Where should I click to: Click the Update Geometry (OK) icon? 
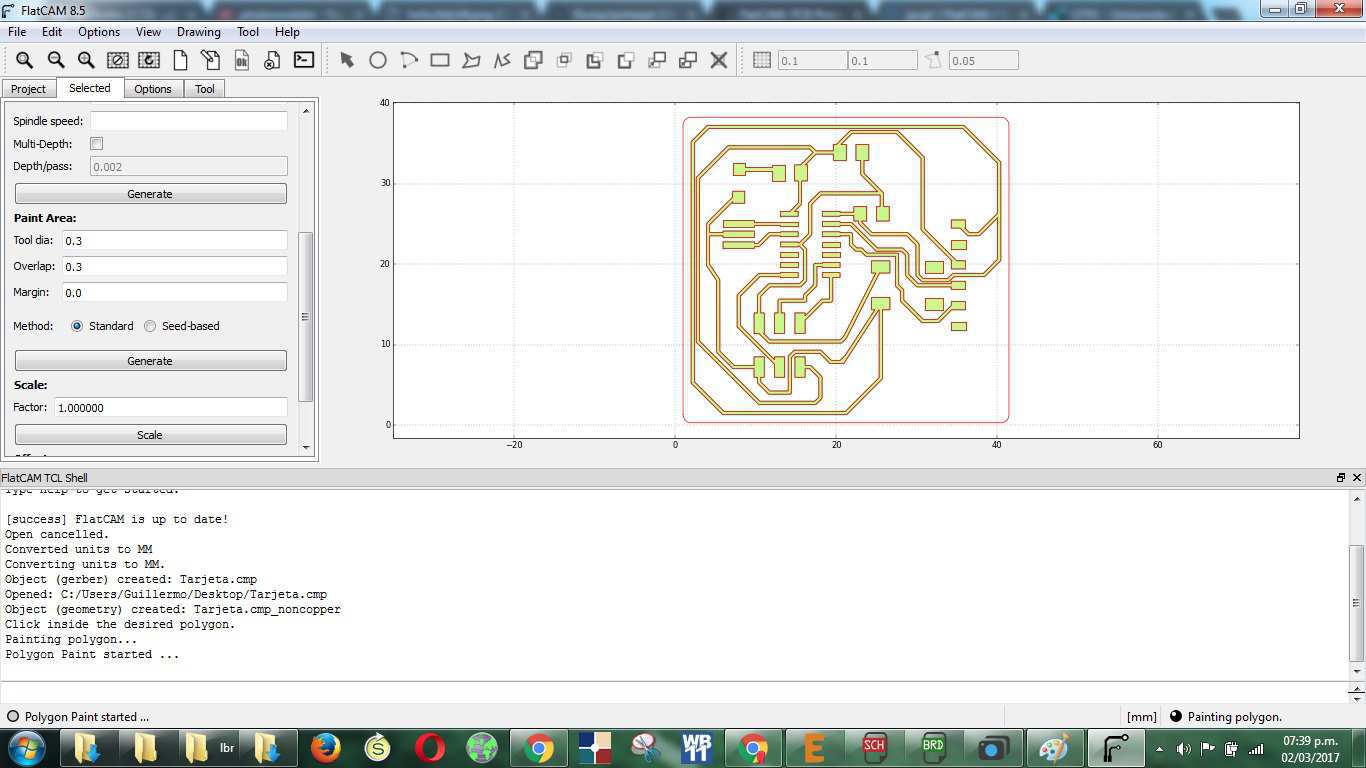pyautogui.click(x=241, y=60)
